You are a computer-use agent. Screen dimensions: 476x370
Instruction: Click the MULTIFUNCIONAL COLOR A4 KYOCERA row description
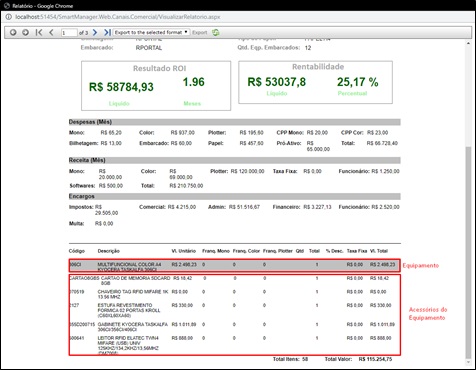129,267
